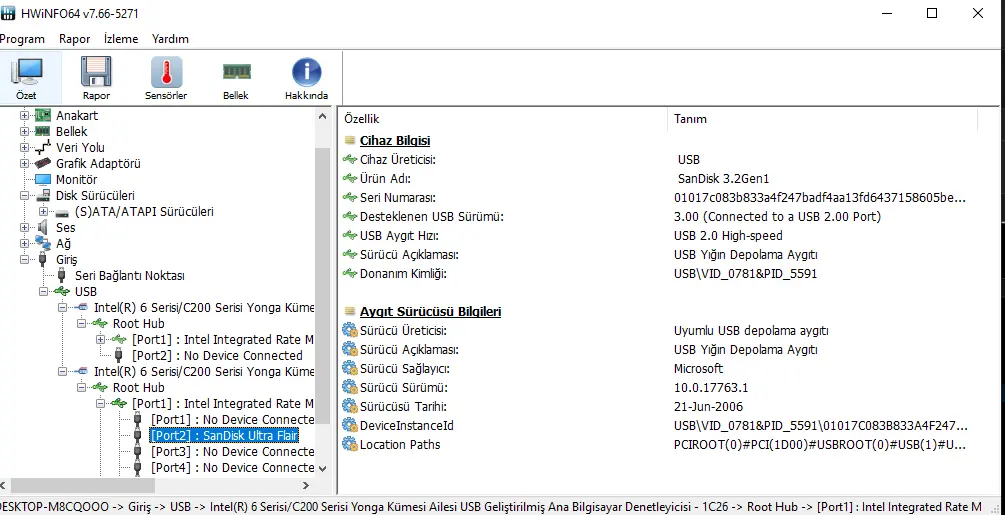1005x515 pixels.
Task: Click the Sürücü Sürümü gear icon
Action: [349, 388]
